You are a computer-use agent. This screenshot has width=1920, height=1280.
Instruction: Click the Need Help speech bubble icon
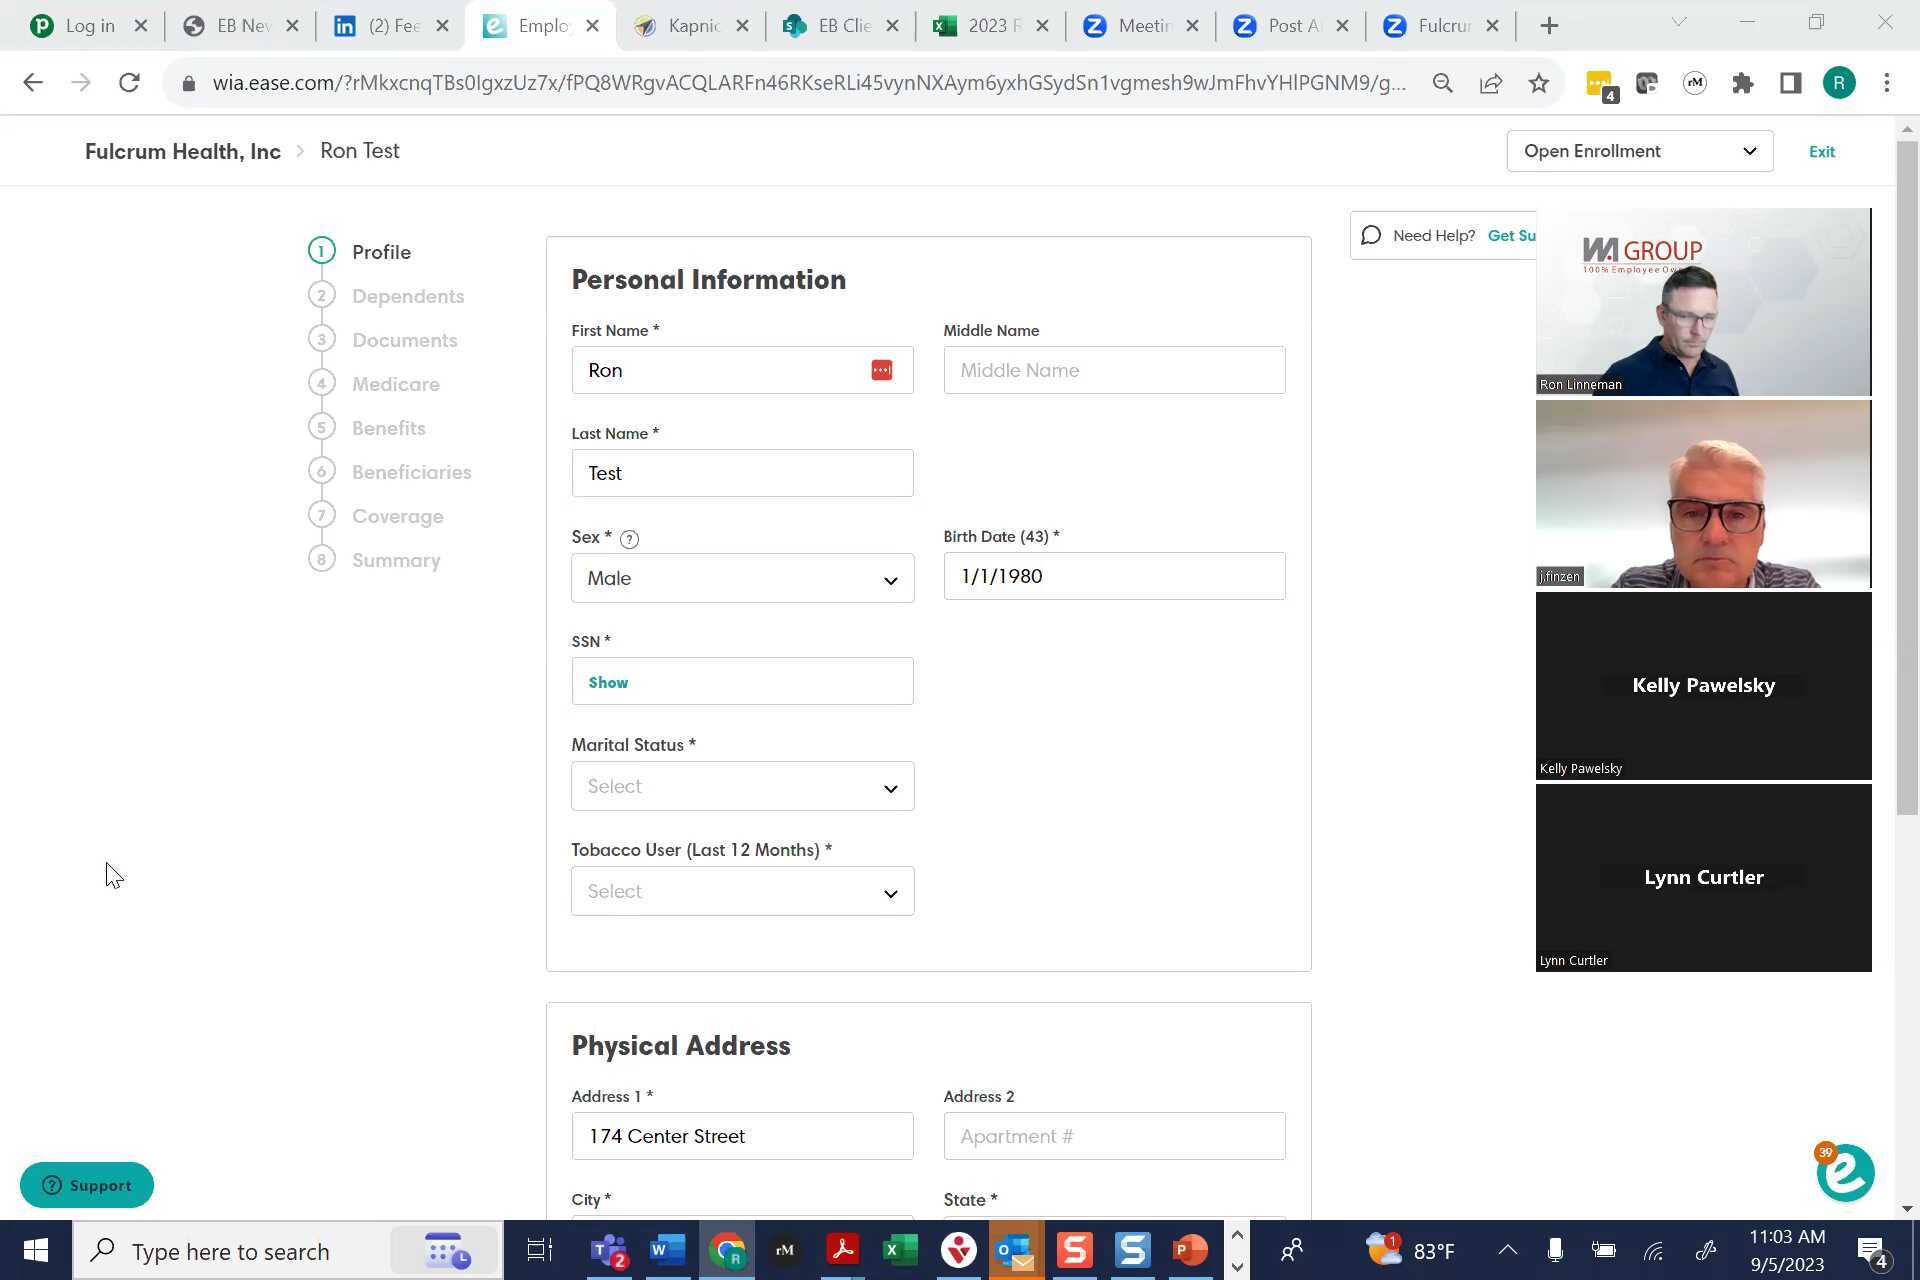pyautogui.click(x=1371, y=236)
